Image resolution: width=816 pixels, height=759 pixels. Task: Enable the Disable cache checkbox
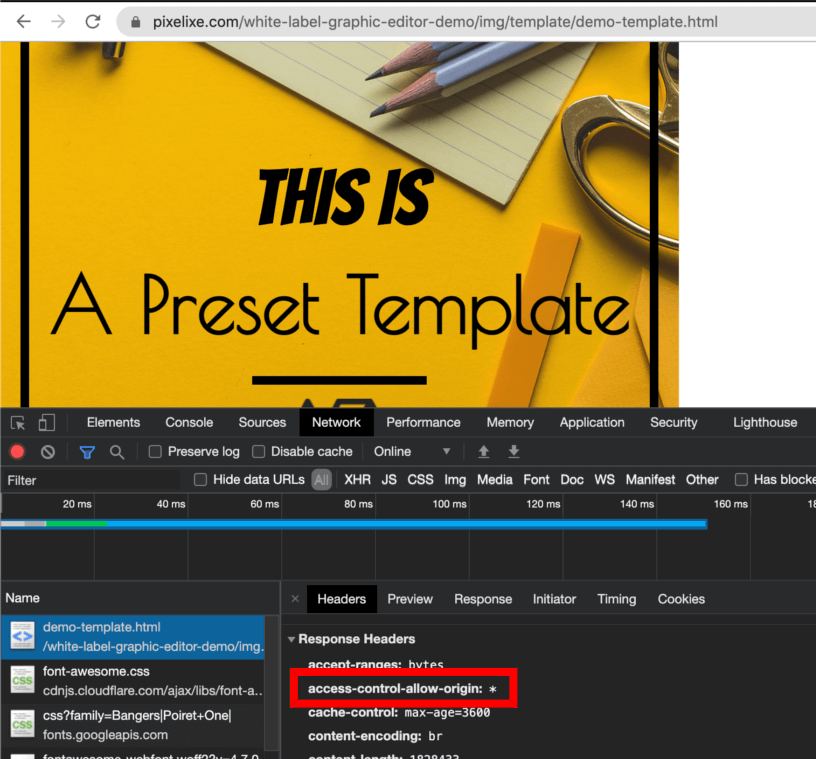click(x=259, y=452)
